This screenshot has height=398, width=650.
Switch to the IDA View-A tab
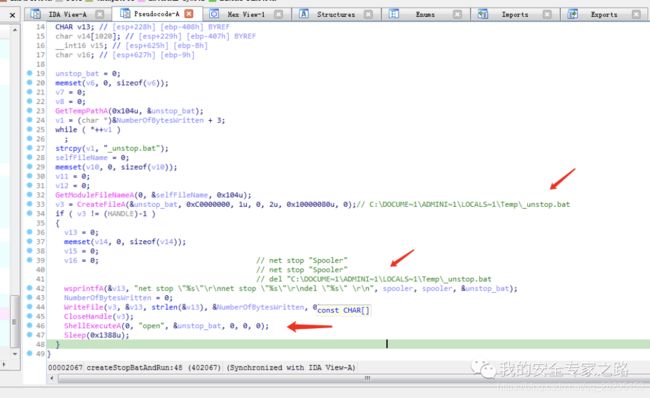pyautogui.click(x=68, y=15)
